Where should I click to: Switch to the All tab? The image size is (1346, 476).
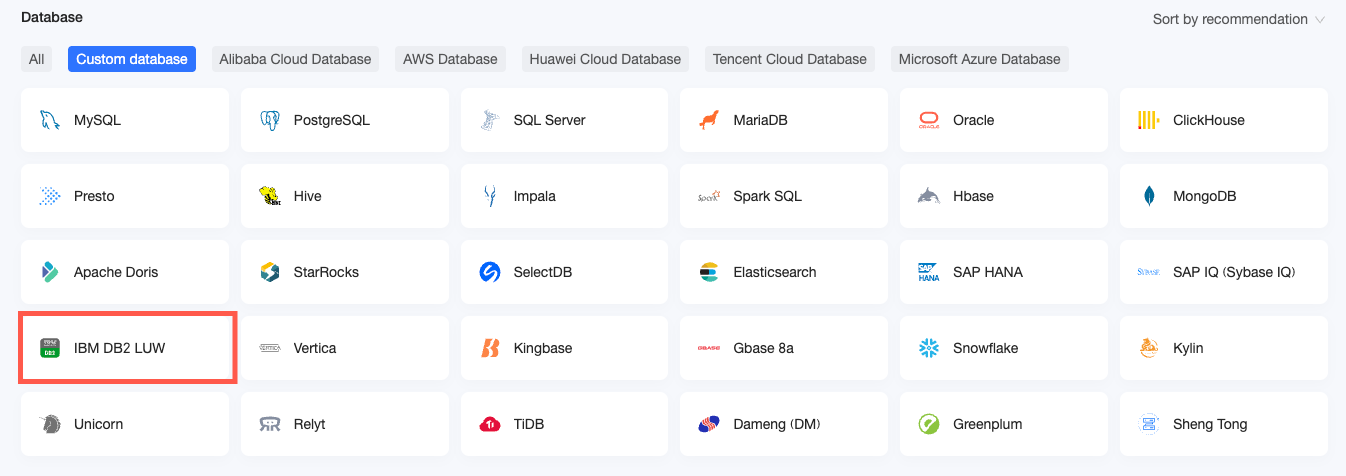click(36, 59)
